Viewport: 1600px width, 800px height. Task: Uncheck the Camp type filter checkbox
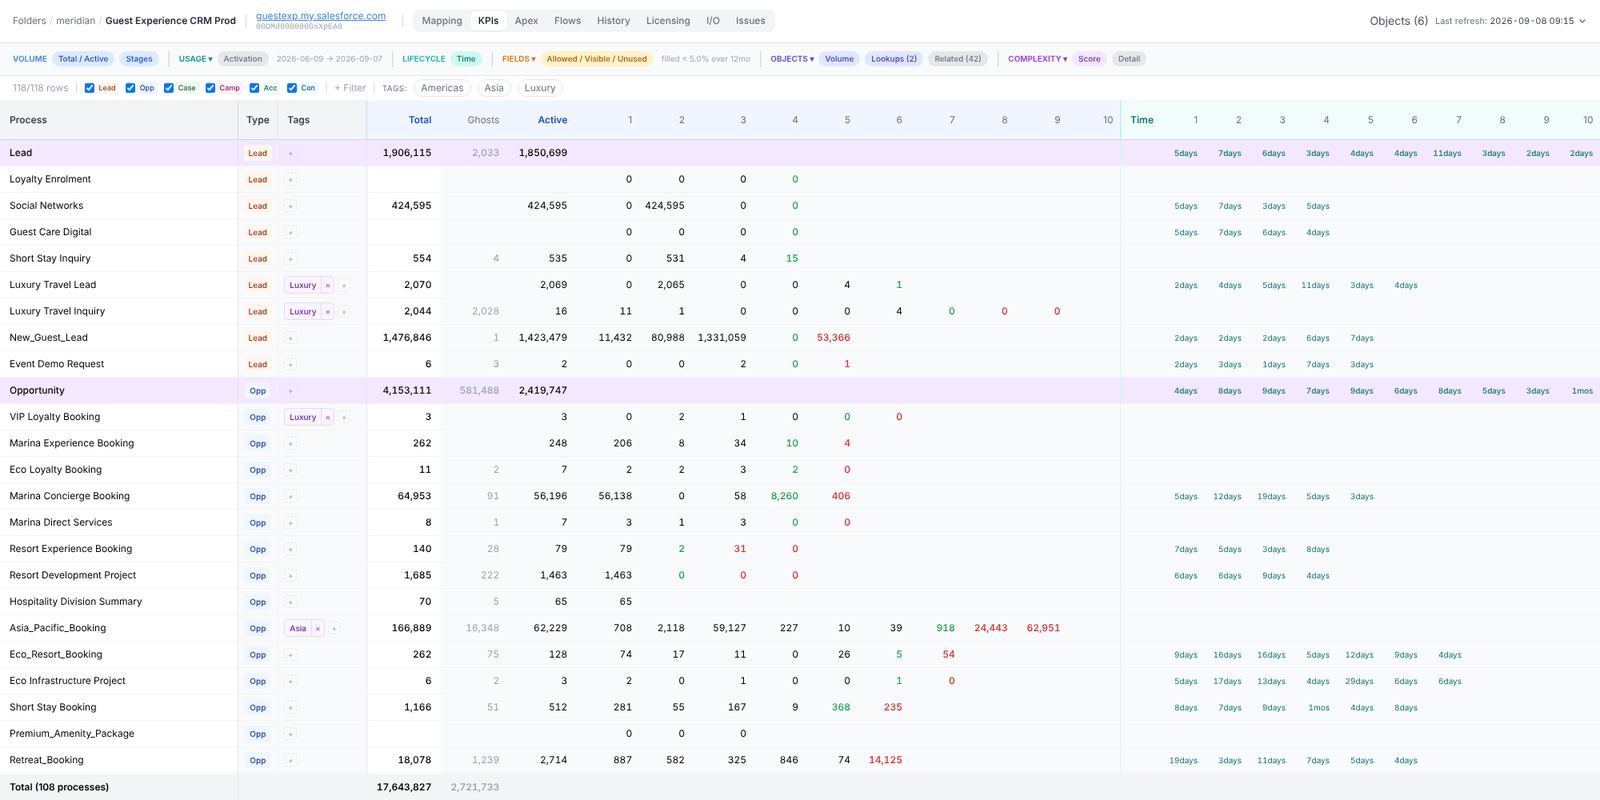click(x=210, y=88)
